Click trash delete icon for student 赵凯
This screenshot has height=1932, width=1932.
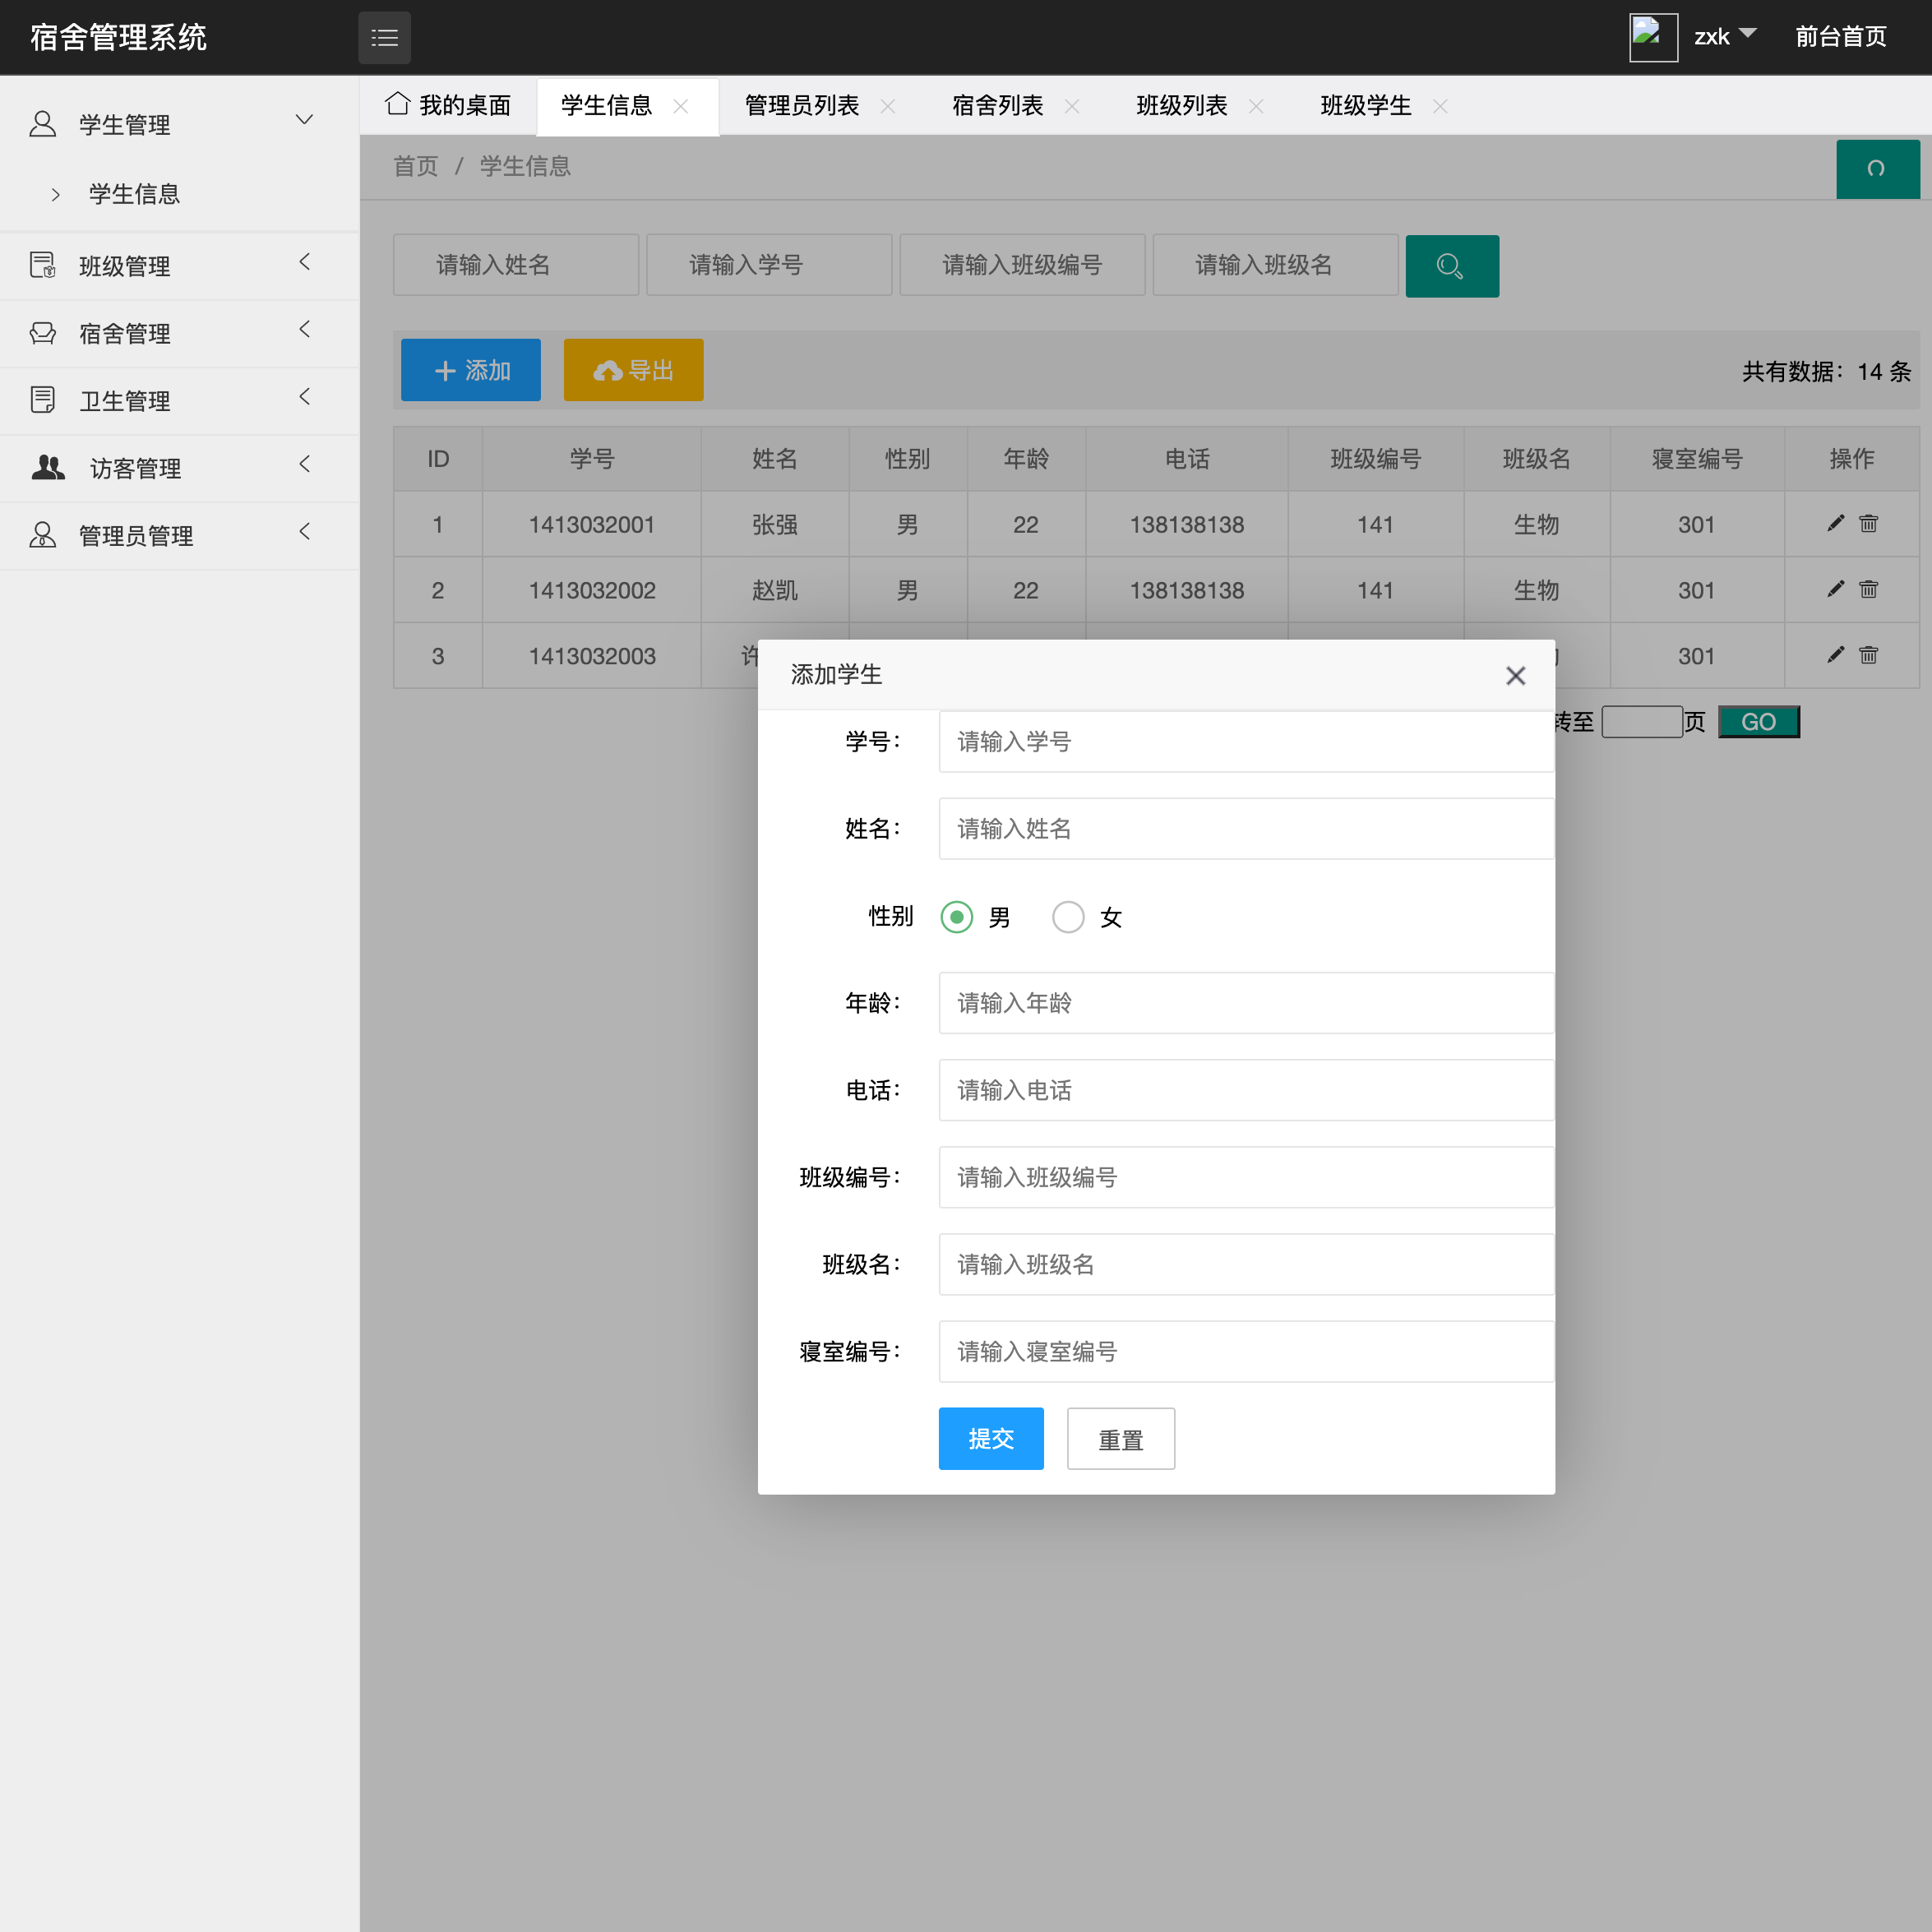[1868, 589]
